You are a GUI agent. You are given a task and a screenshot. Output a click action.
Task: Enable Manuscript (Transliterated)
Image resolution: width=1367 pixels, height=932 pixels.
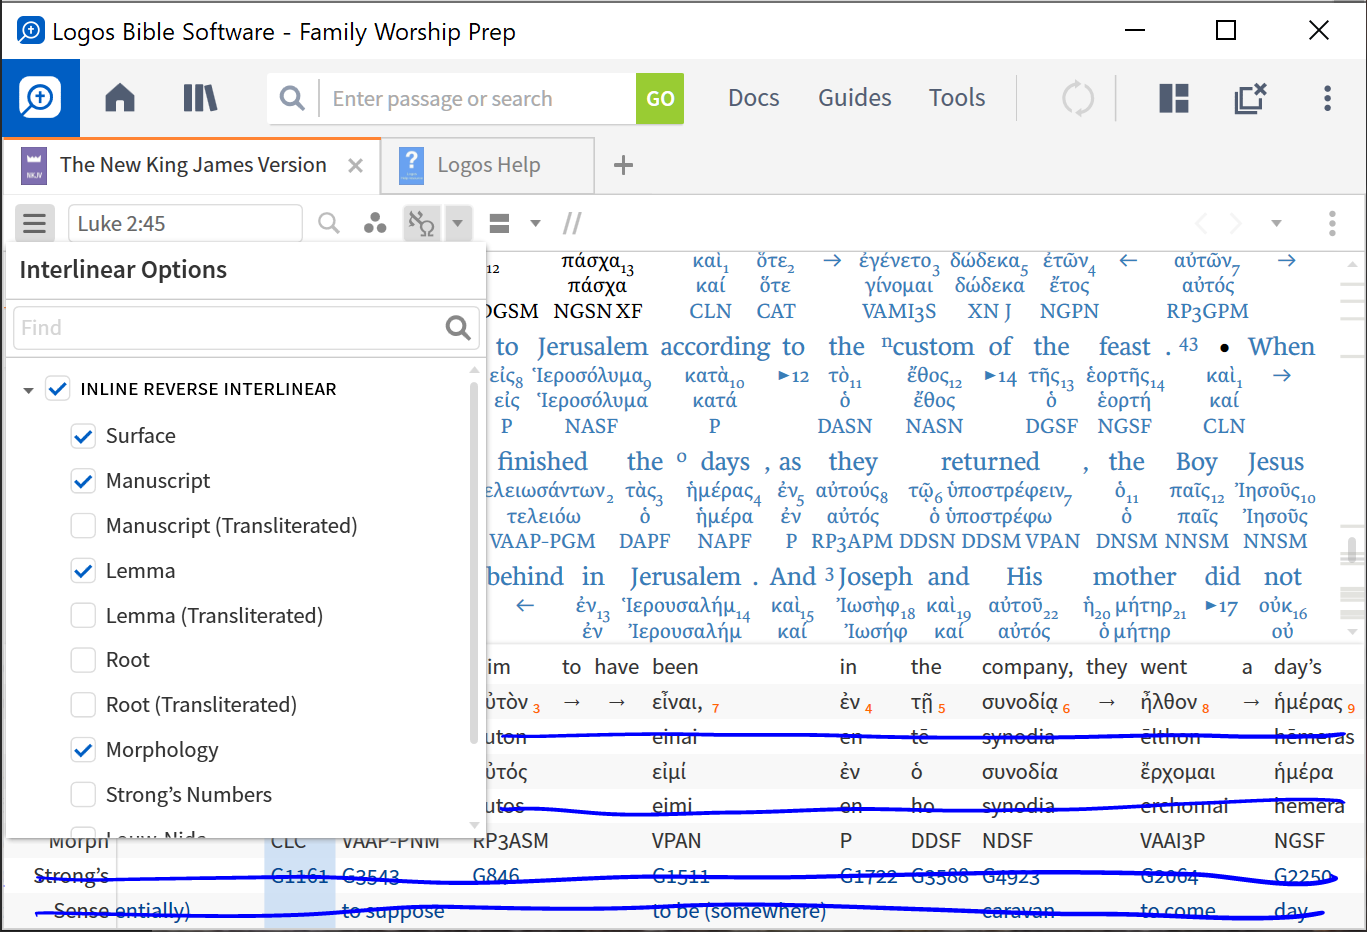(84, 526)
